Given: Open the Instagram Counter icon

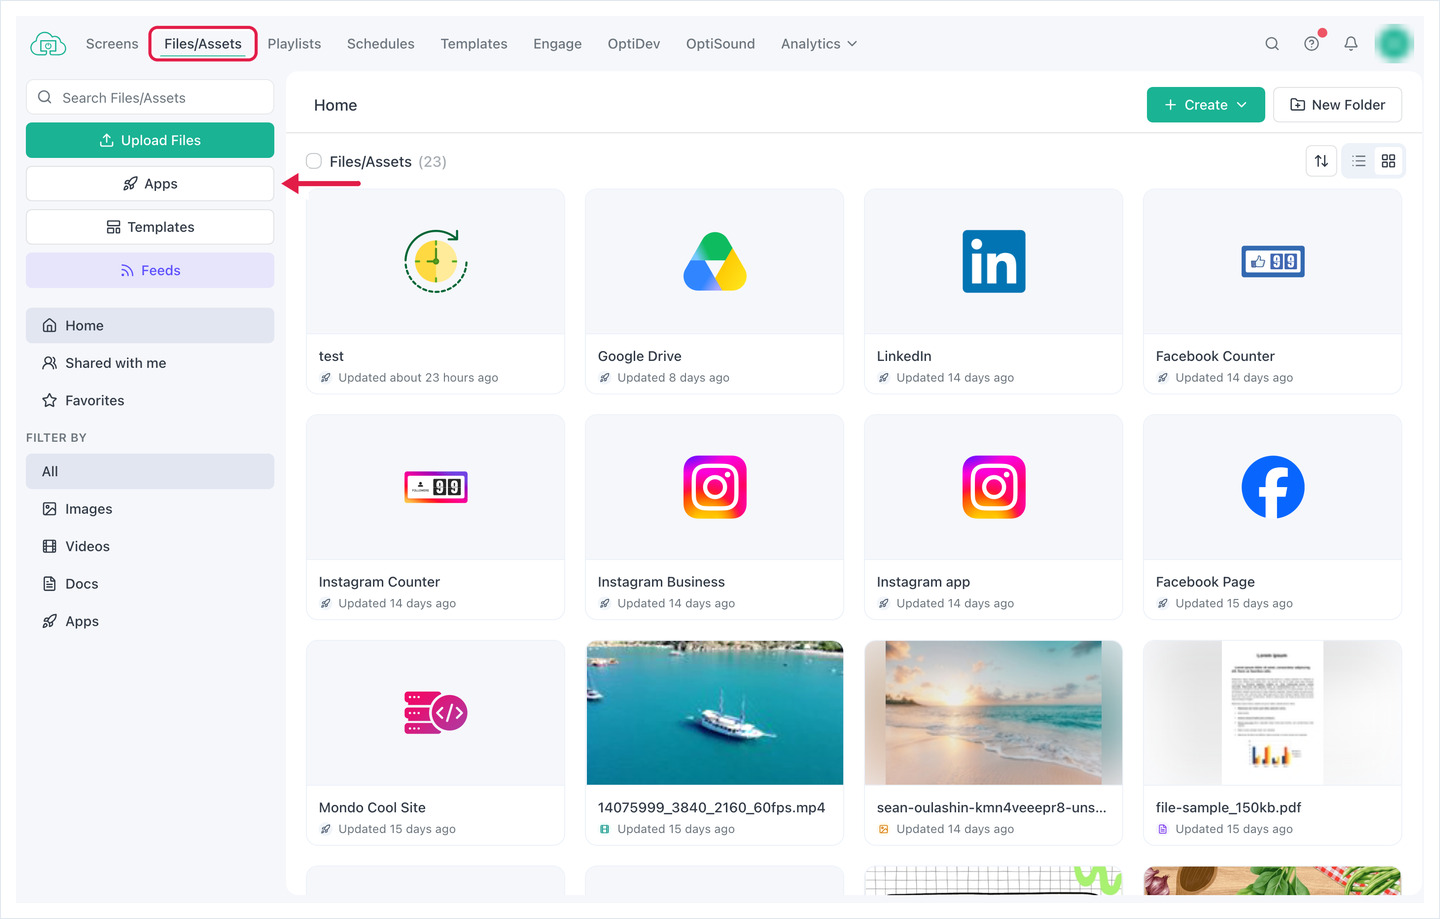Looking at the screenshot, I should 436,487.
